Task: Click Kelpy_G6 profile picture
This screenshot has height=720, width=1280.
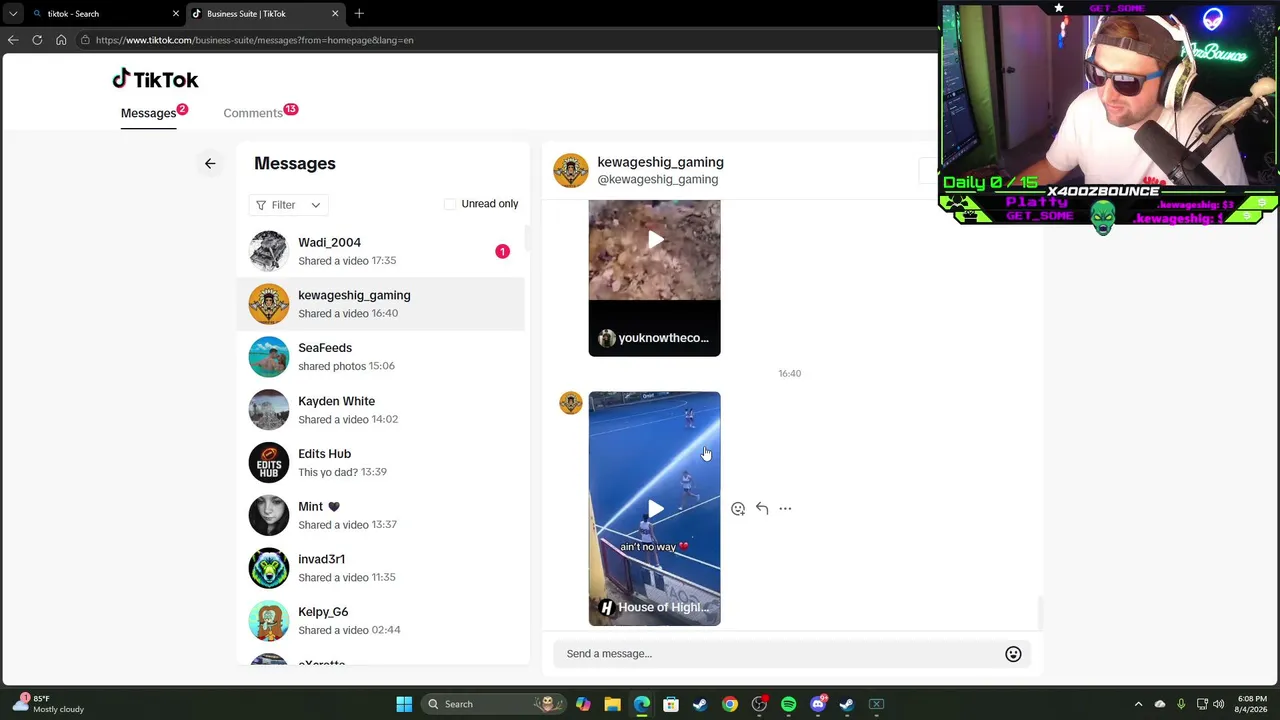Action: click(268, 621)
